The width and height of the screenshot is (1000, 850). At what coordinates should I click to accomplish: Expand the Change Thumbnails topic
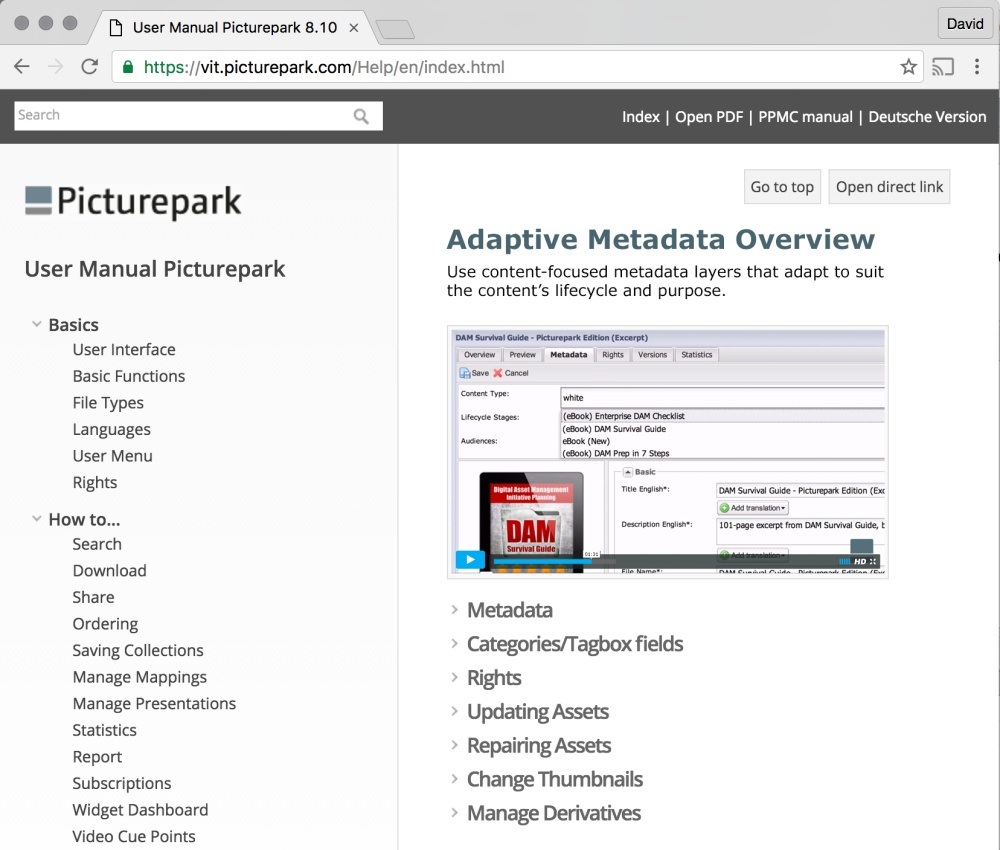454,779
